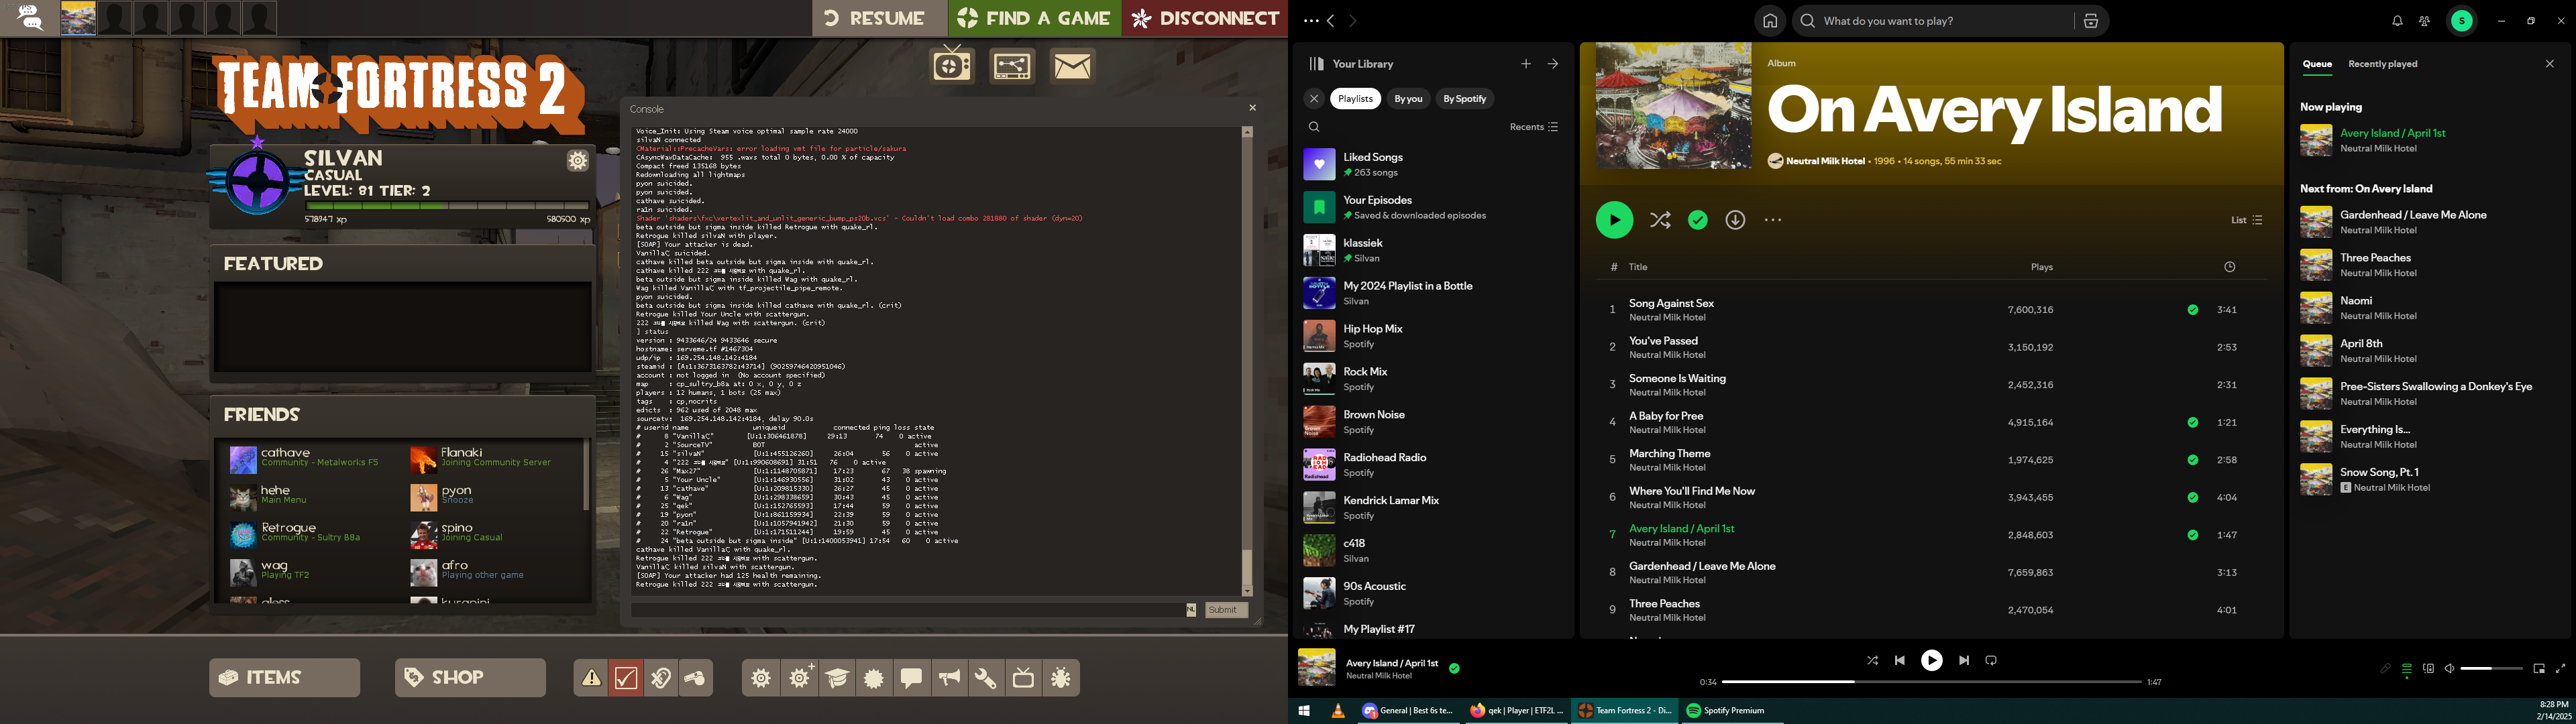This screenshot has width=2576, height=724.
Task: Switch to Recently played tab
Action: tap(2382, 64)
